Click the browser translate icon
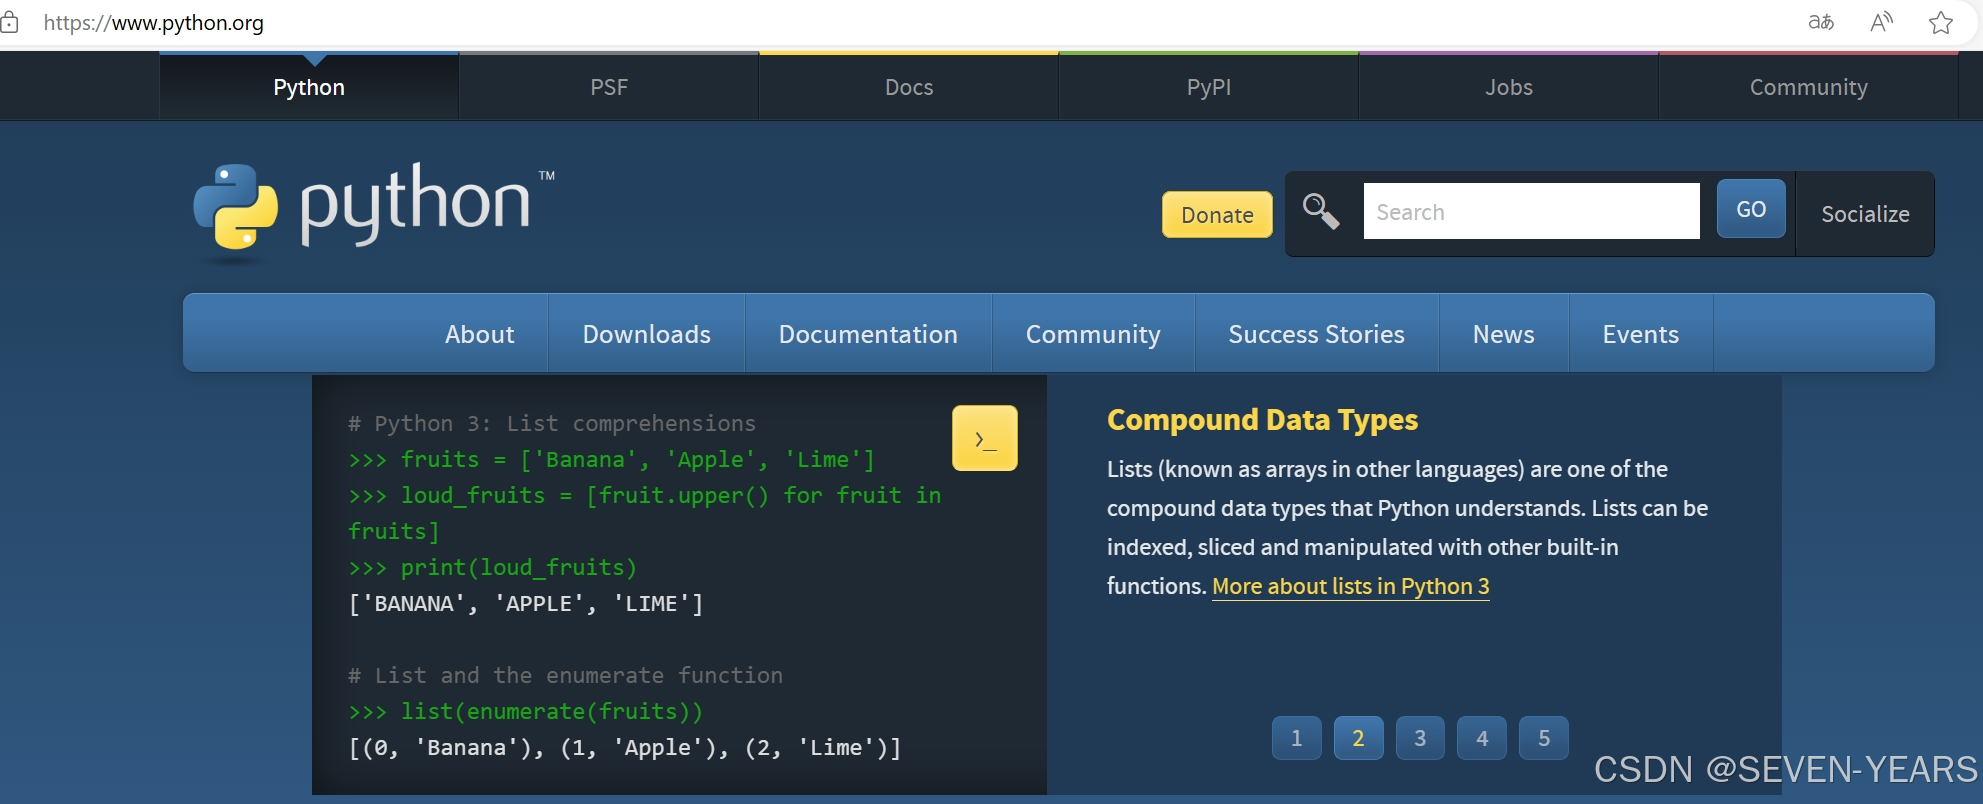The image size is (1983, 804). (1821, 22)
